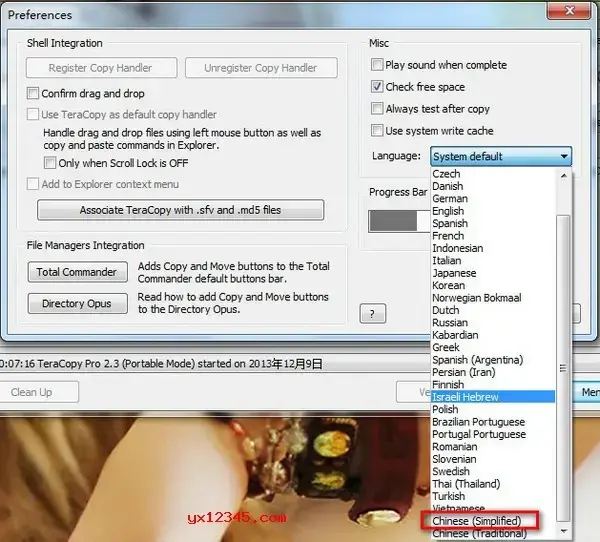Select Indonesian language entry
This screenshot has height=542, width=600.
(x=493, y=248)
